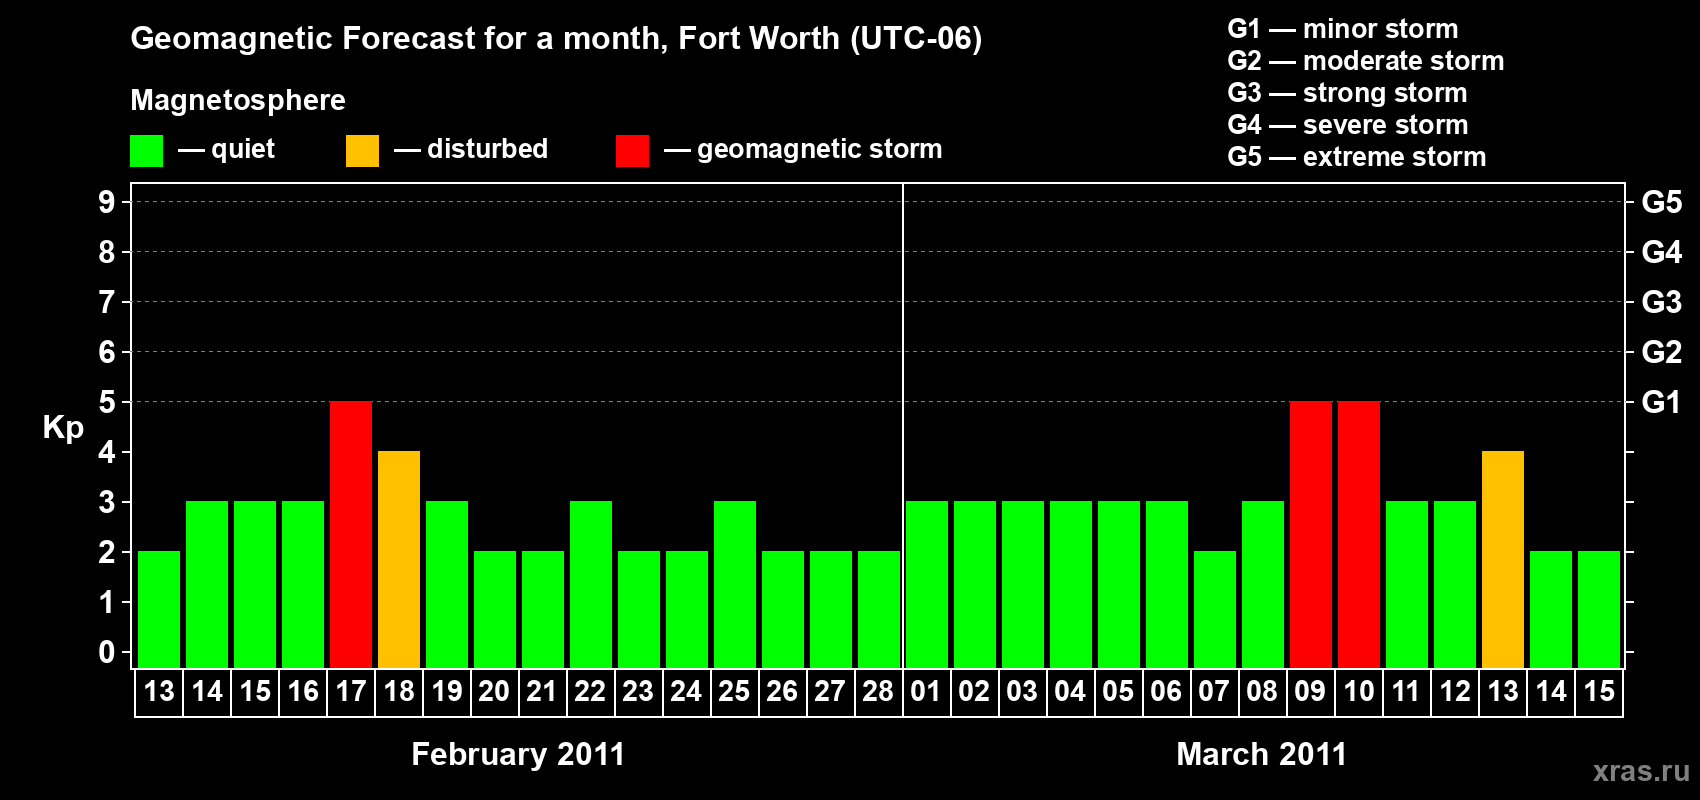Click the 'G3 — strong storm' legend line
Screen dimensions: 1700x800
(1347, 93)
